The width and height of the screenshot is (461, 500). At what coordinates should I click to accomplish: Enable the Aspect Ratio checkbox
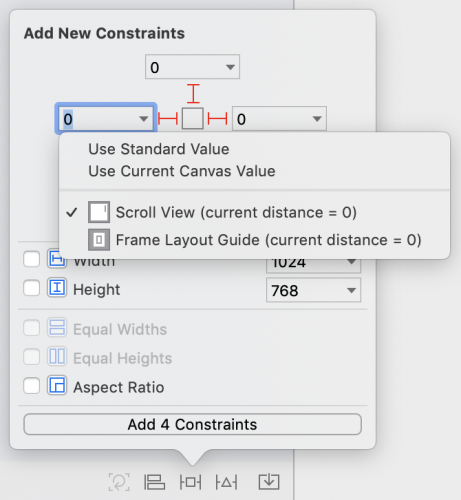[32, 386]
